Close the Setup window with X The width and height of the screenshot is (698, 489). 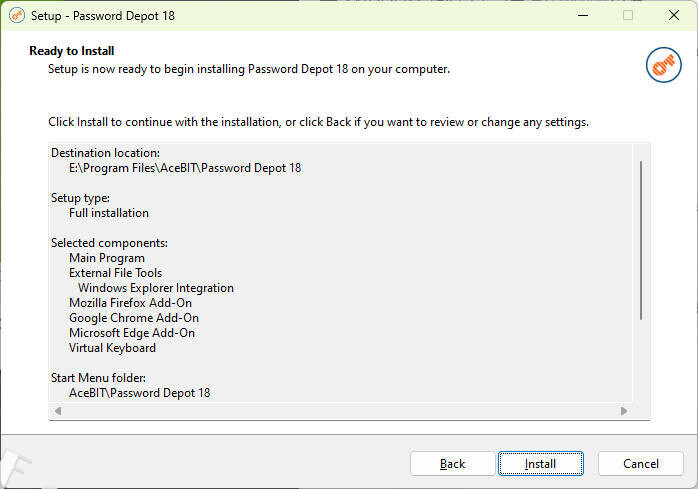coord(673,16)
